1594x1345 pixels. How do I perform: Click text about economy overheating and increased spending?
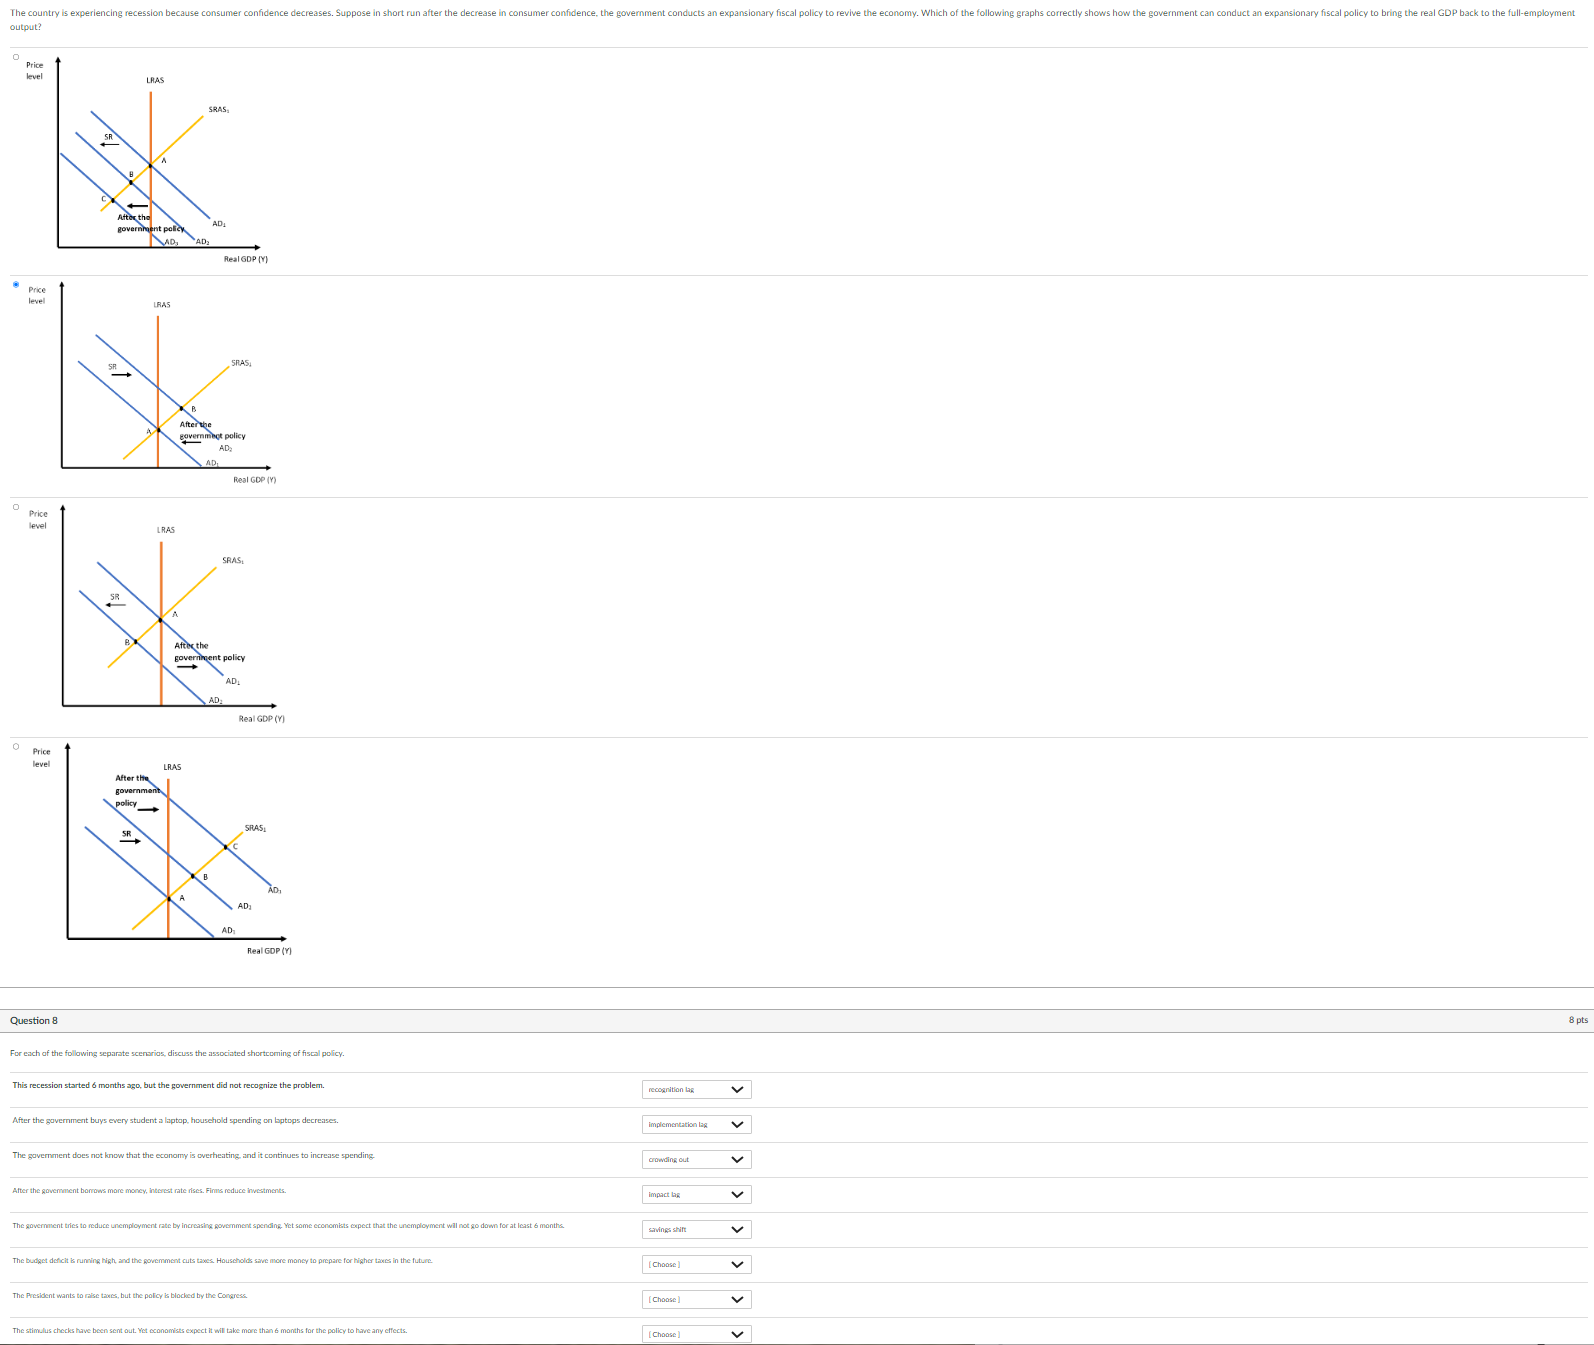(x=193, y=1155)
